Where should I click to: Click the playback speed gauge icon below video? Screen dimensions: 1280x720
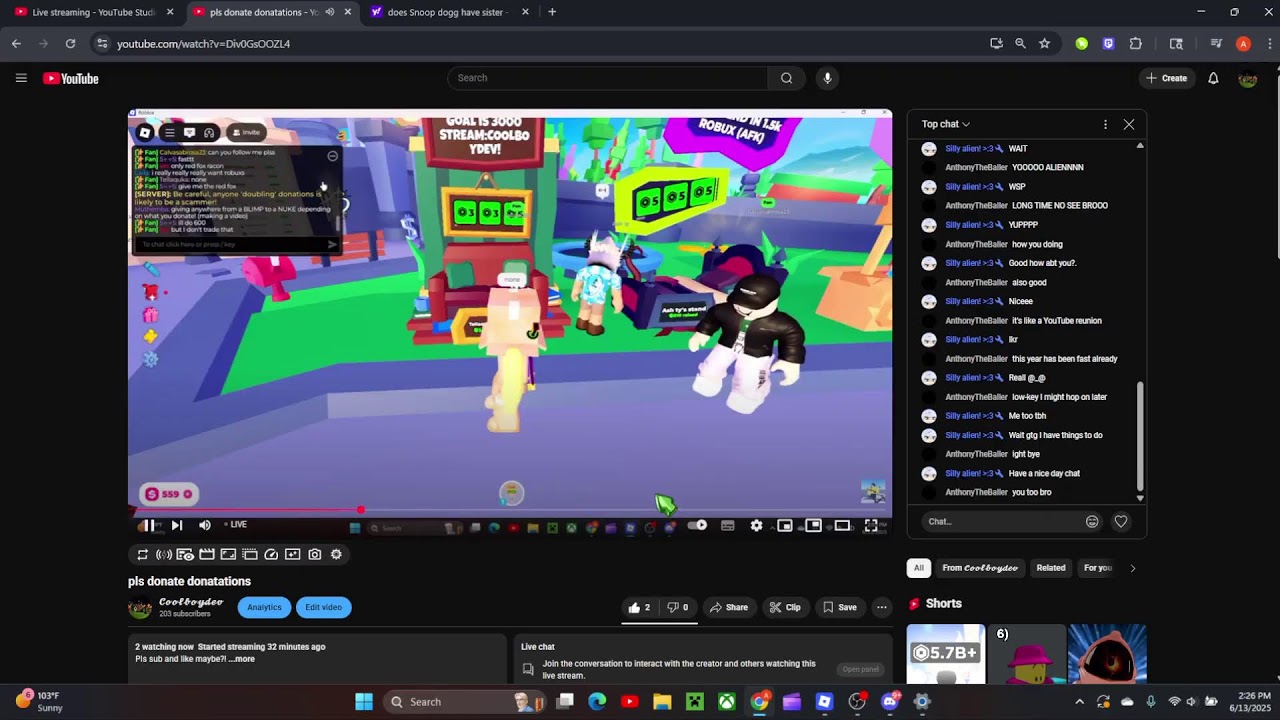(x=271, y=554)
